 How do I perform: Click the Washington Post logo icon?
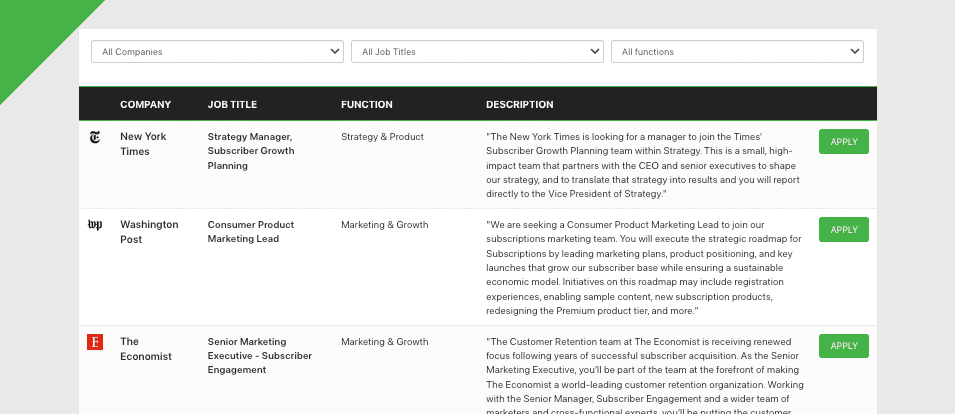95,225
